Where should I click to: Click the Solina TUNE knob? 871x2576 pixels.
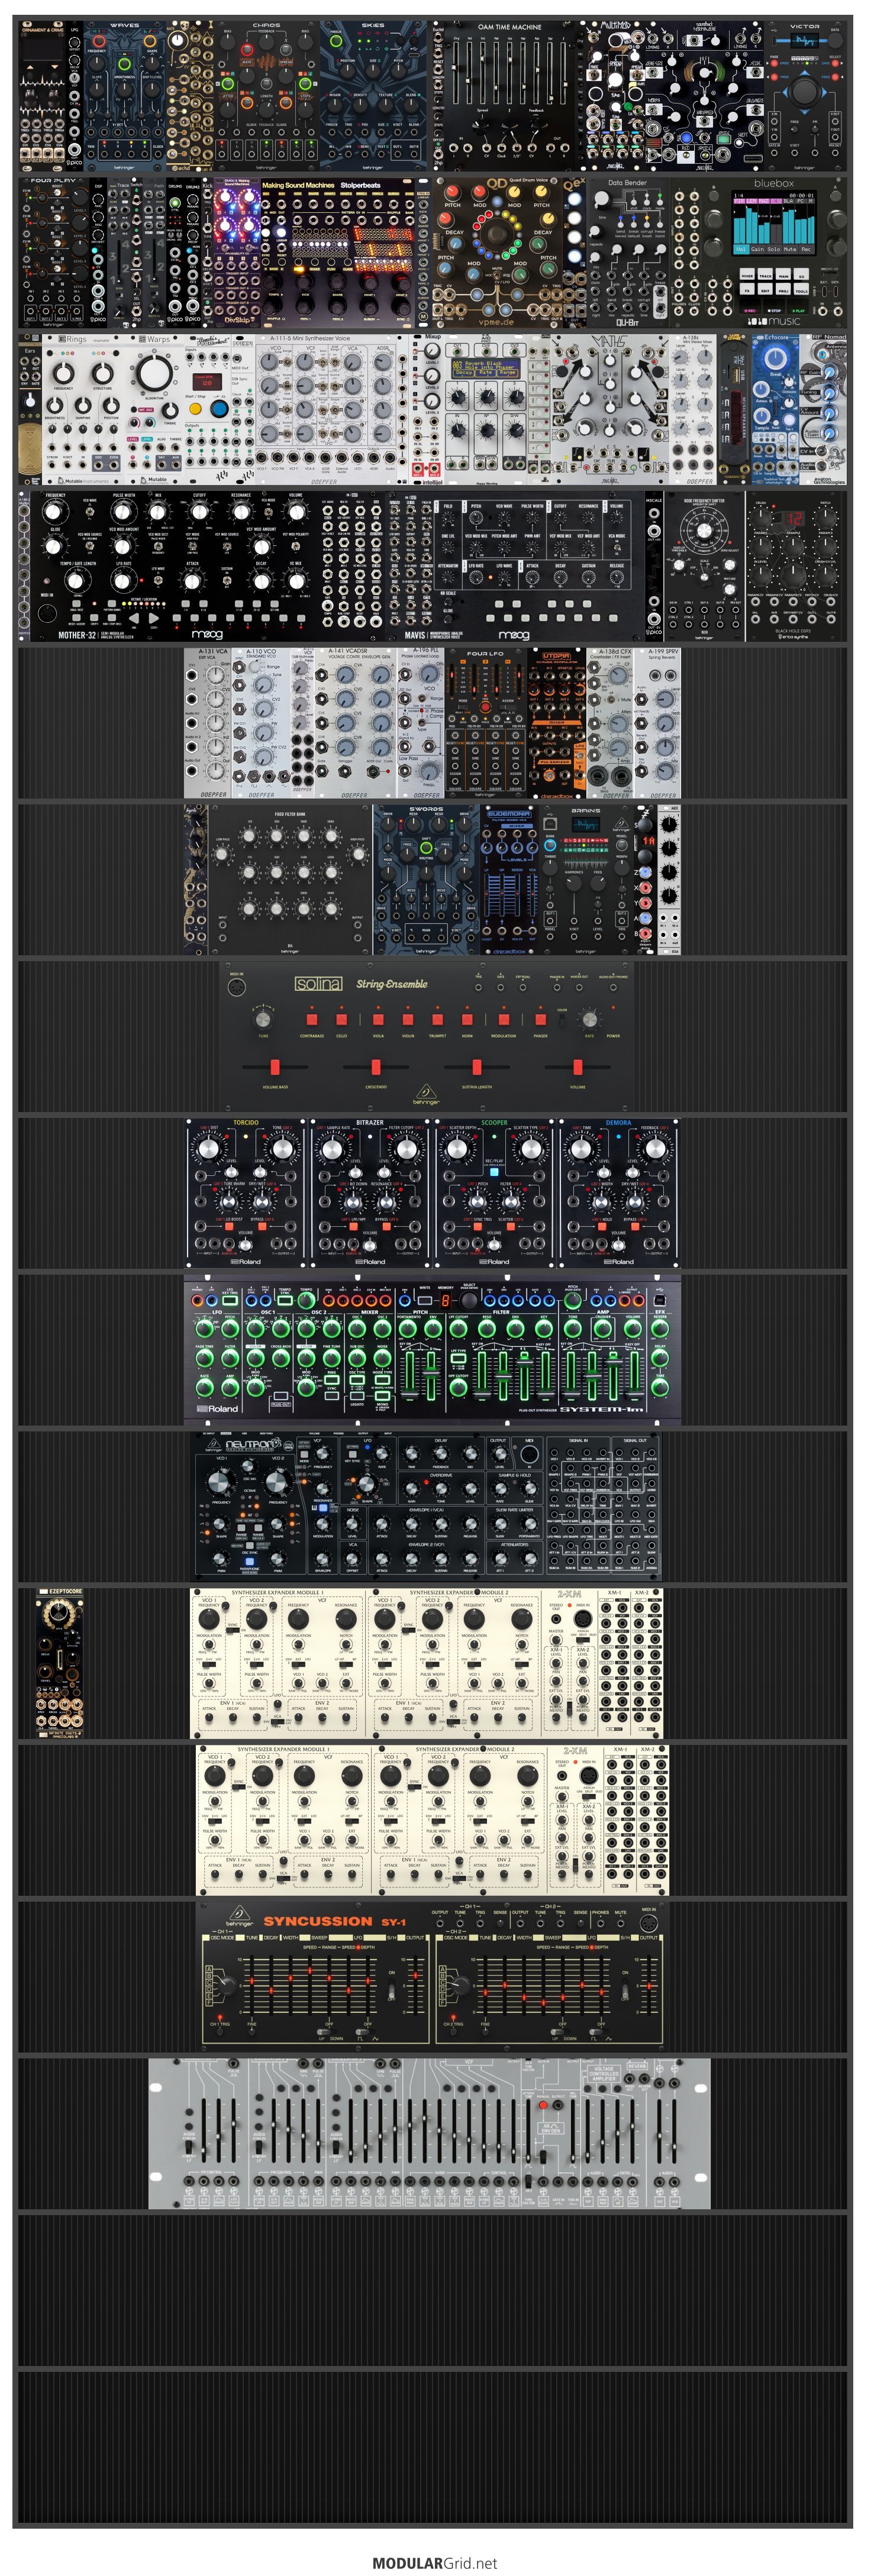pos(263,1019)
